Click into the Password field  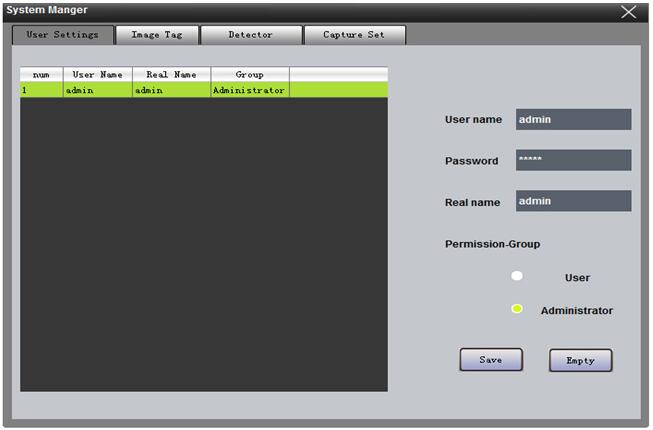point(573,161)
